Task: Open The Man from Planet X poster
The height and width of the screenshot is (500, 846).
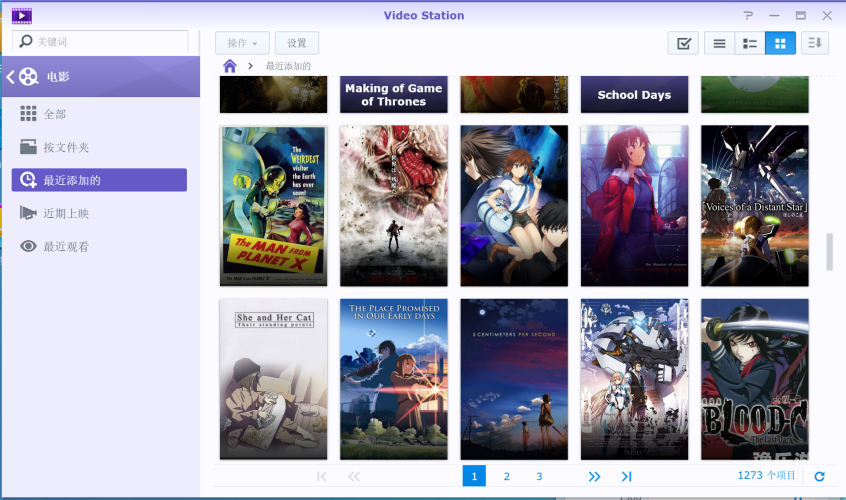Action: point(274,206)
